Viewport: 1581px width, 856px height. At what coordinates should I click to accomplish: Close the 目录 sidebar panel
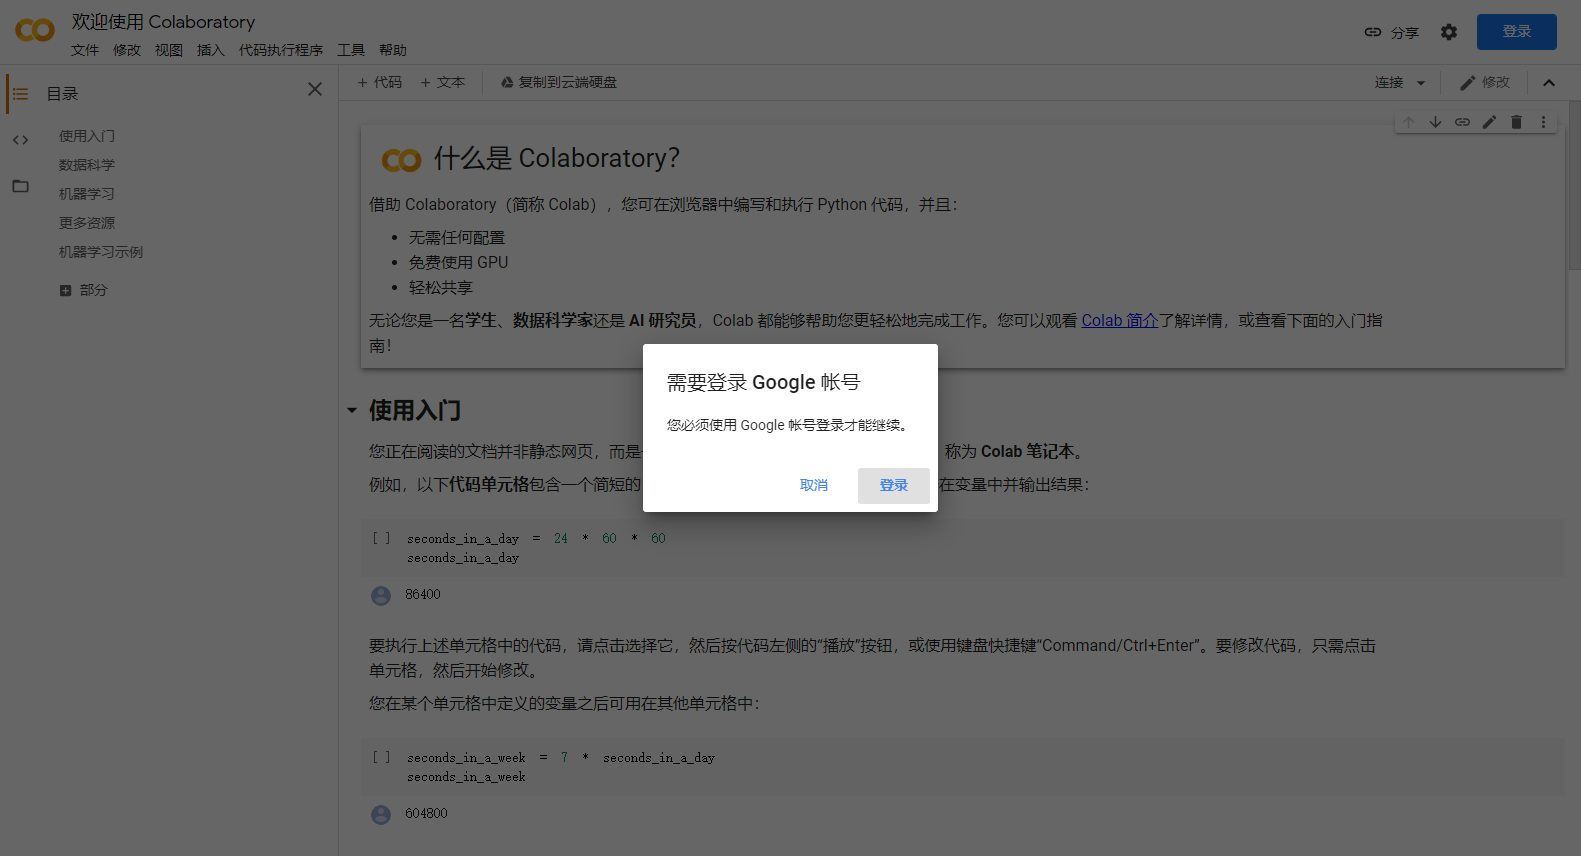[x=315, y=89]
